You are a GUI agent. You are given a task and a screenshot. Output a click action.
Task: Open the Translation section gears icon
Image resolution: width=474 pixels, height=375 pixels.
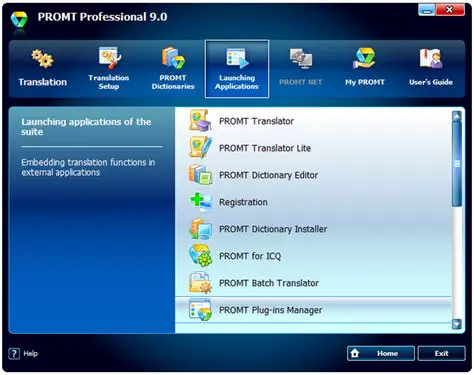(42, 59)
